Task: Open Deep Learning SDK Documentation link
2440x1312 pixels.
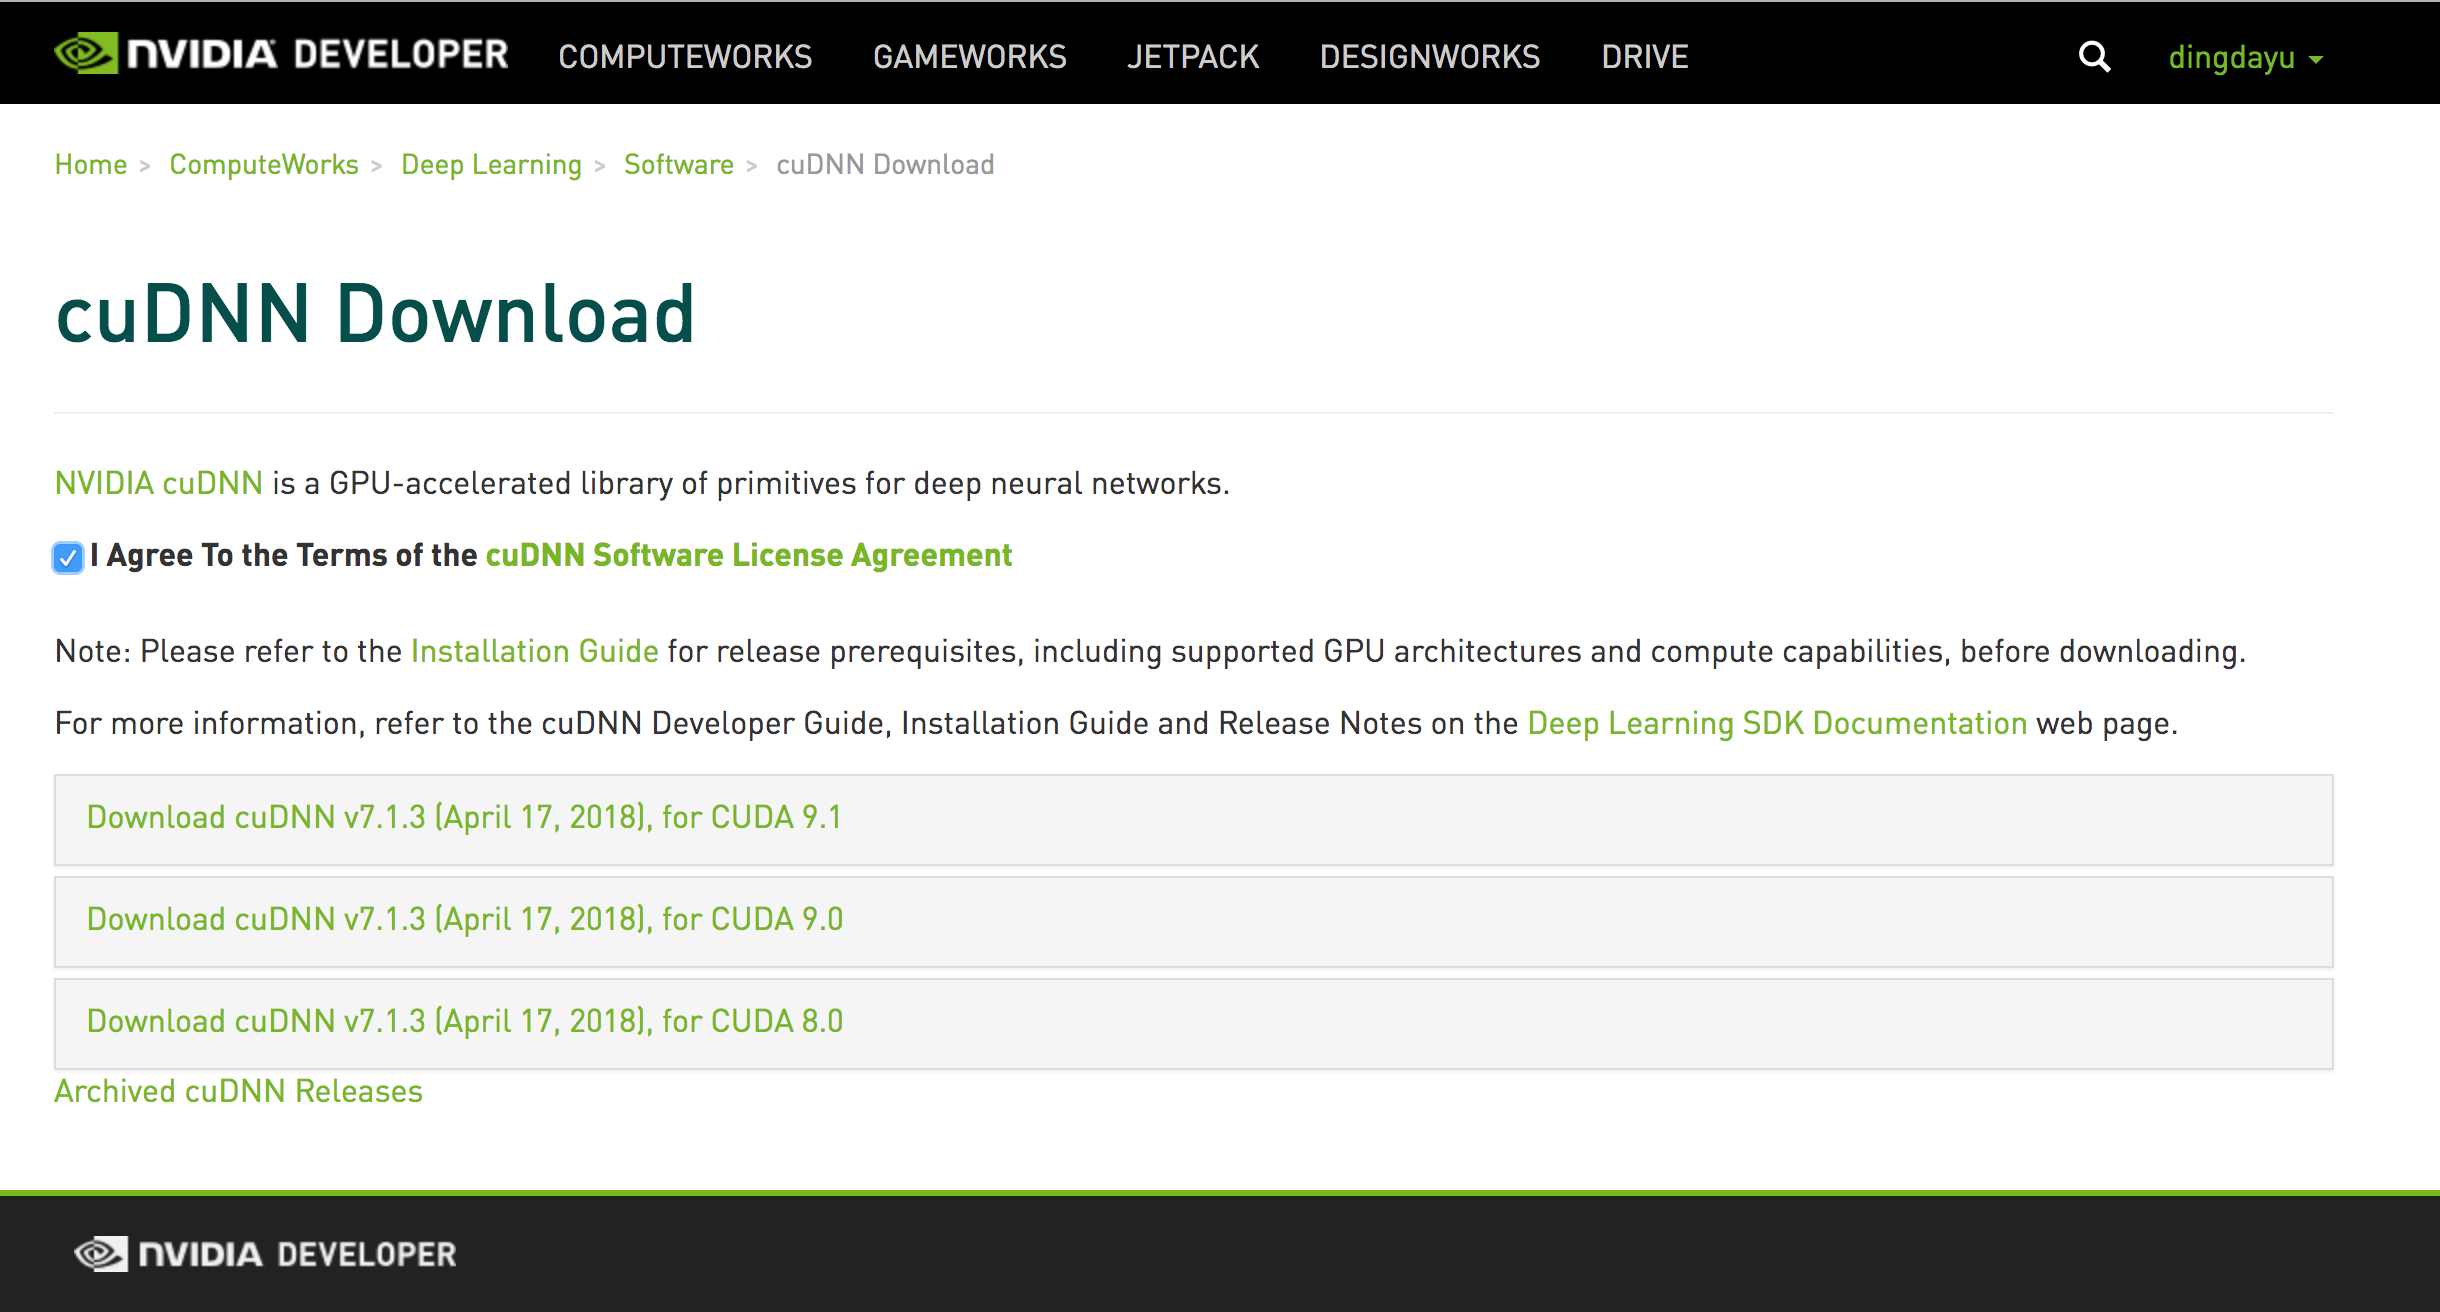Action: coord(1777,723)
